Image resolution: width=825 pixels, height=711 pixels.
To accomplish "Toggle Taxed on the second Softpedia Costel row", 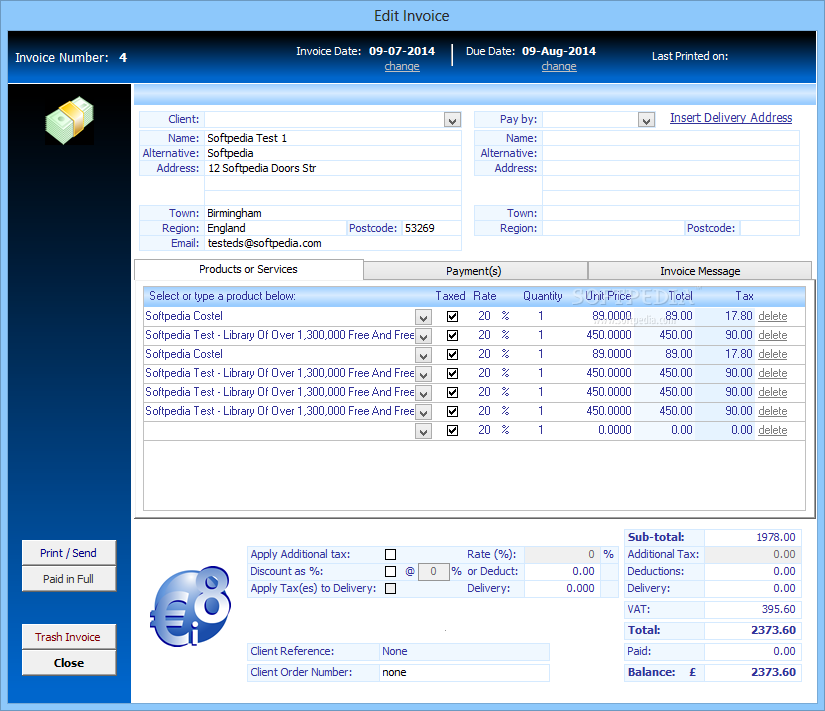I will pos(452,354).
